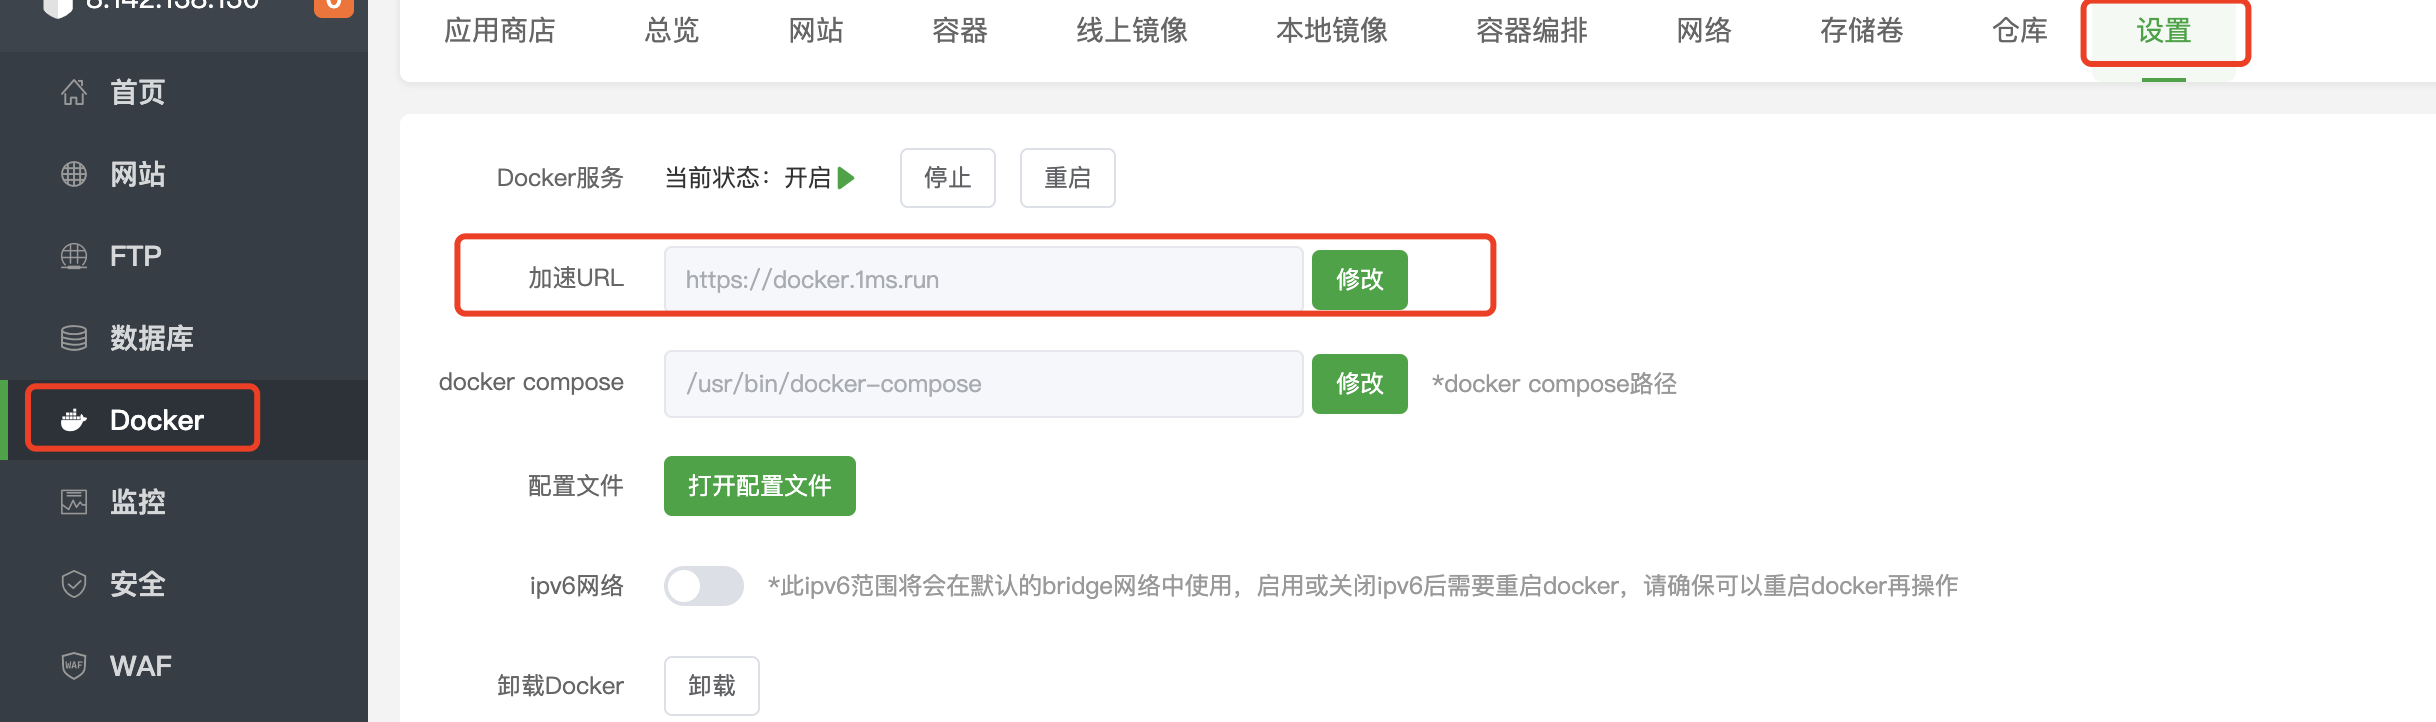Viewport: 2436px width, 722px height.
Task: Toggle the ipv6网络 switch
Action: (x=704, y=586)
